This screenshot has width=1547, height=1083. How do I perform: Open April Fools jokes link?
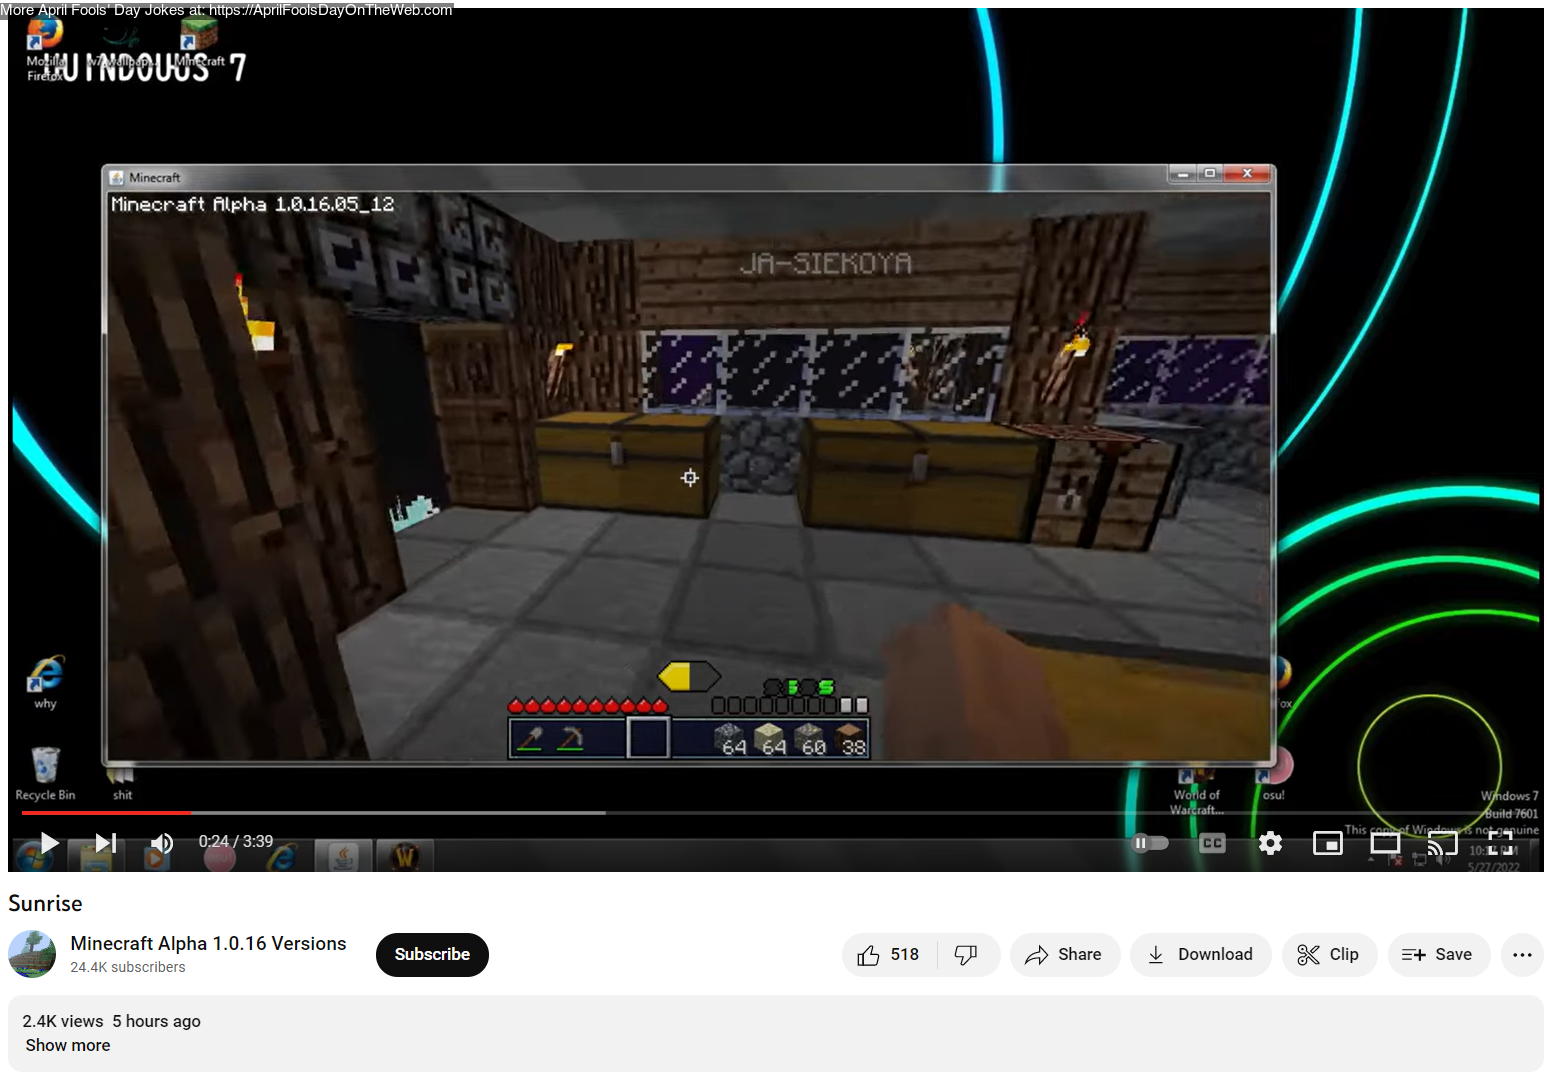[x=227, y=10]
